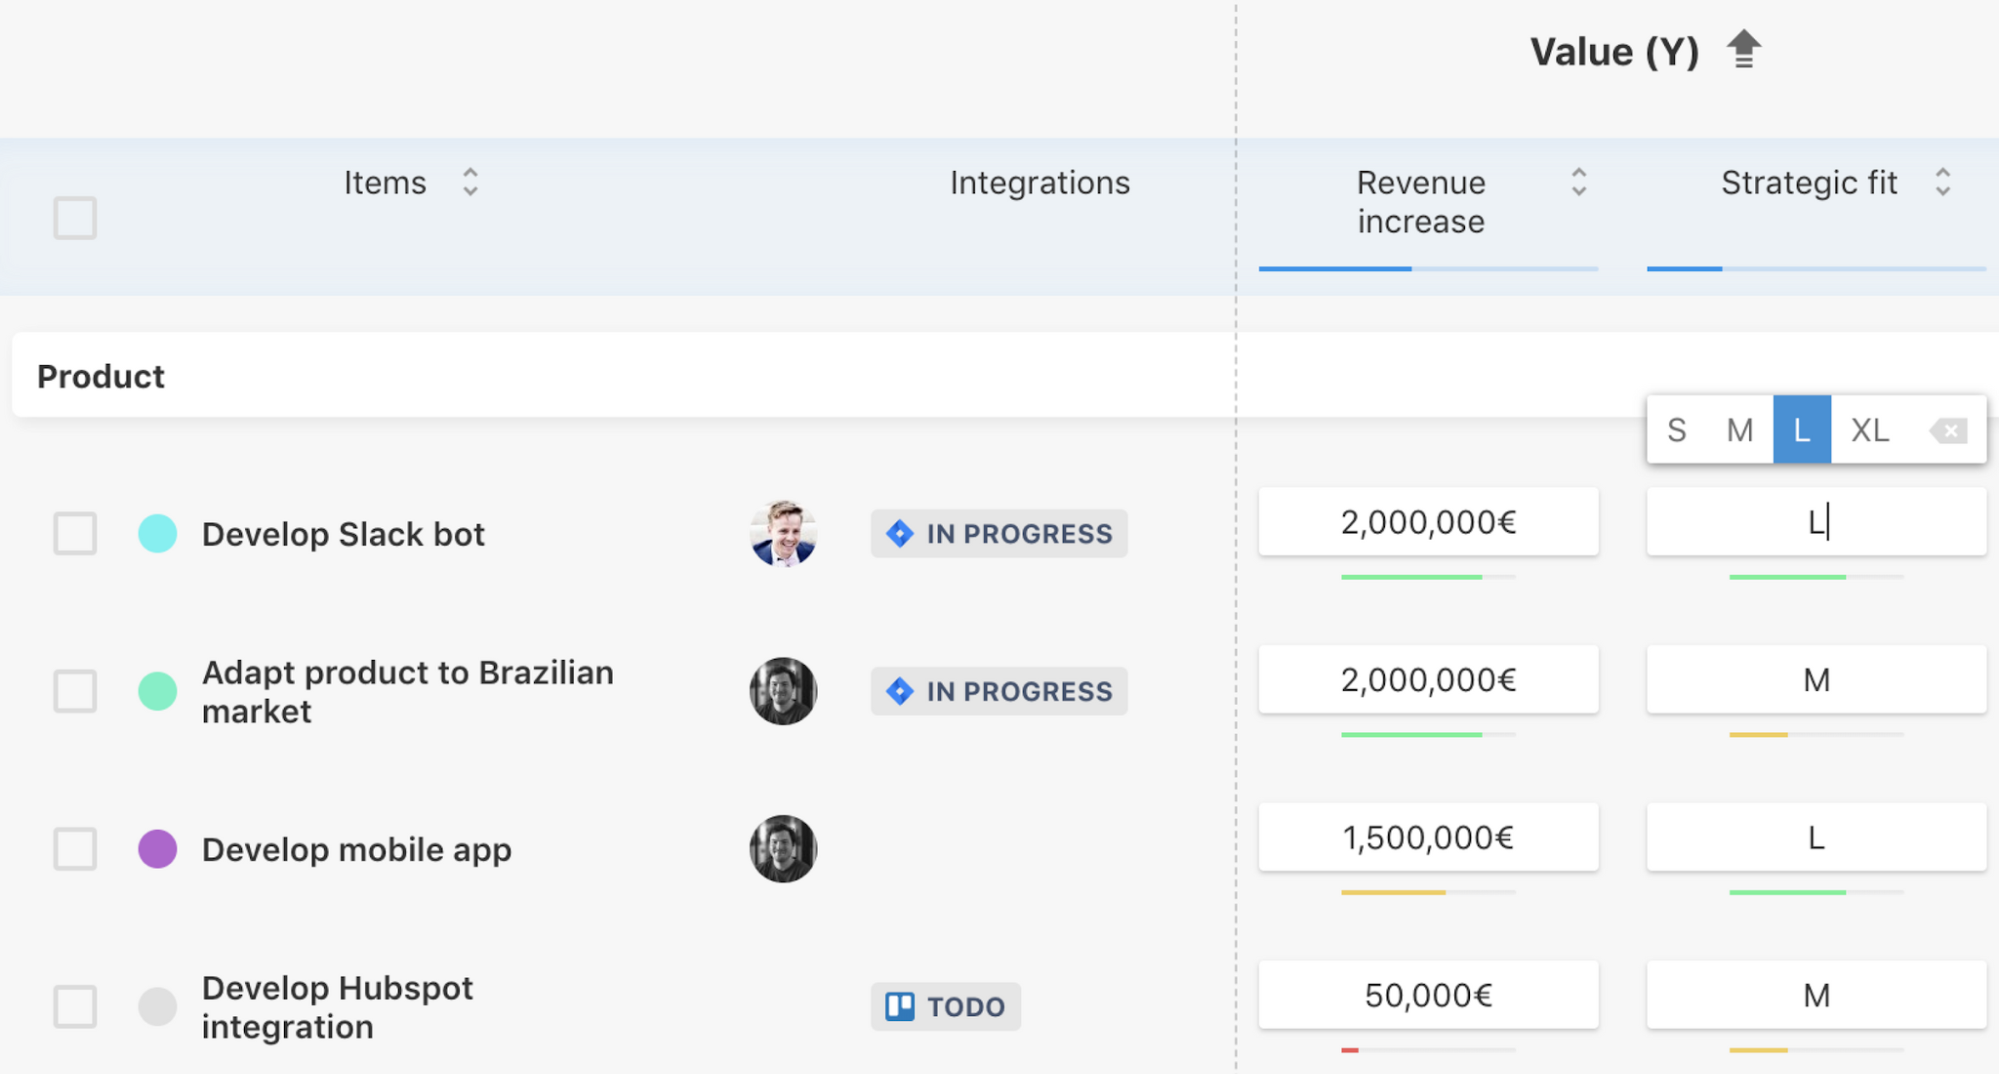
Task: Check the select-all checkbox in the header
Action: [x=74, y=216]
